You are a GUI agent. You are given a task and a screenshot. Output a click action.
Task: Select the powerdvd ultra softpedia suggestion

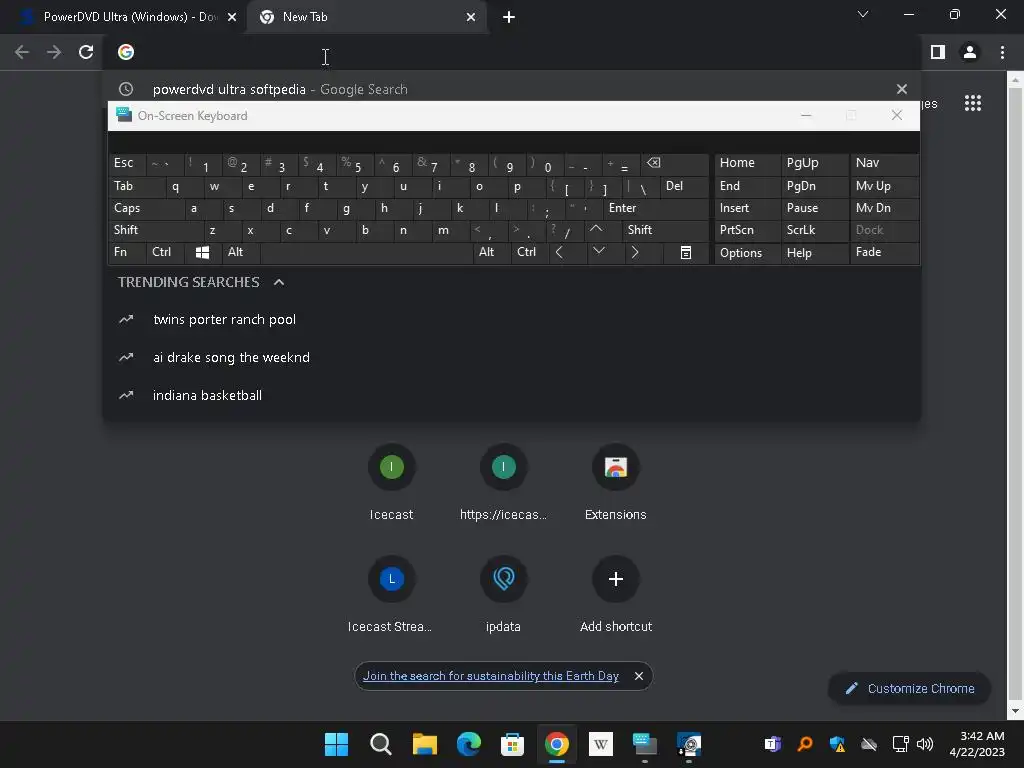511,89
